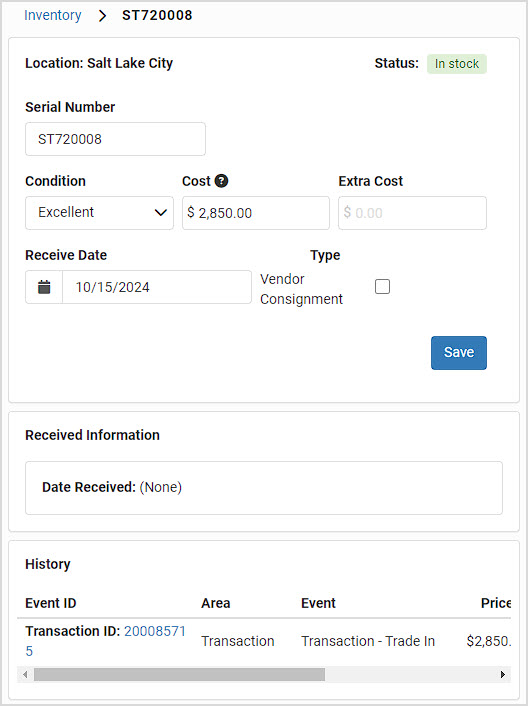Click the Event ID column header
This screenshot has width=528, height=706.
pyautogui.click(x=51, y=603)
